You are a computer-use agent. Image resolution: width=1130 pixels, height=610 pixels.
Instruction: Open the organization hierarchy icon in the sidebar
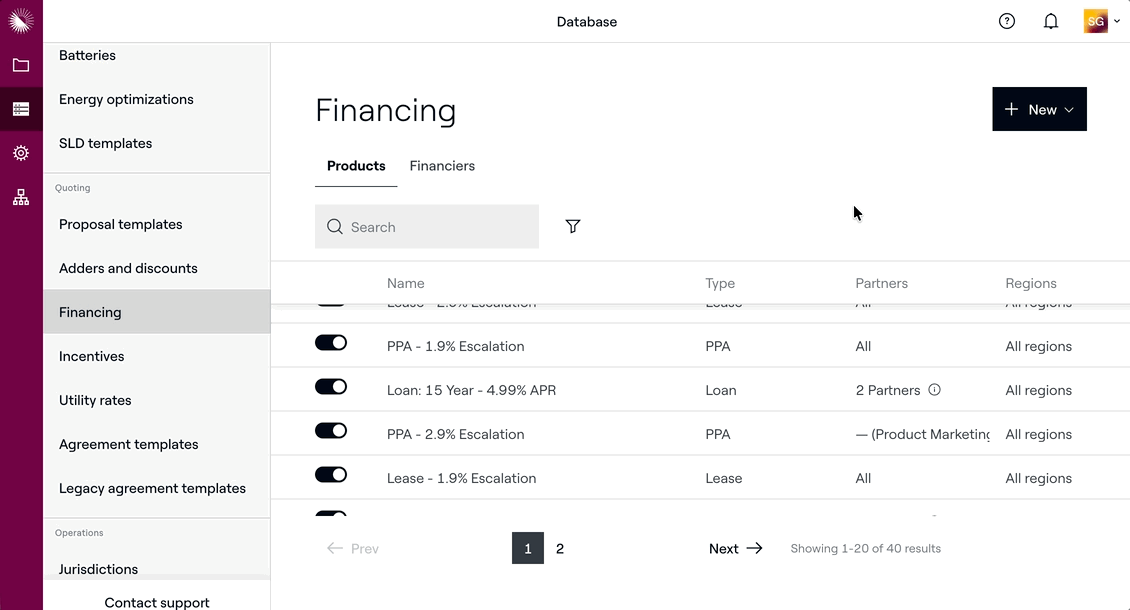coord(21,197)
